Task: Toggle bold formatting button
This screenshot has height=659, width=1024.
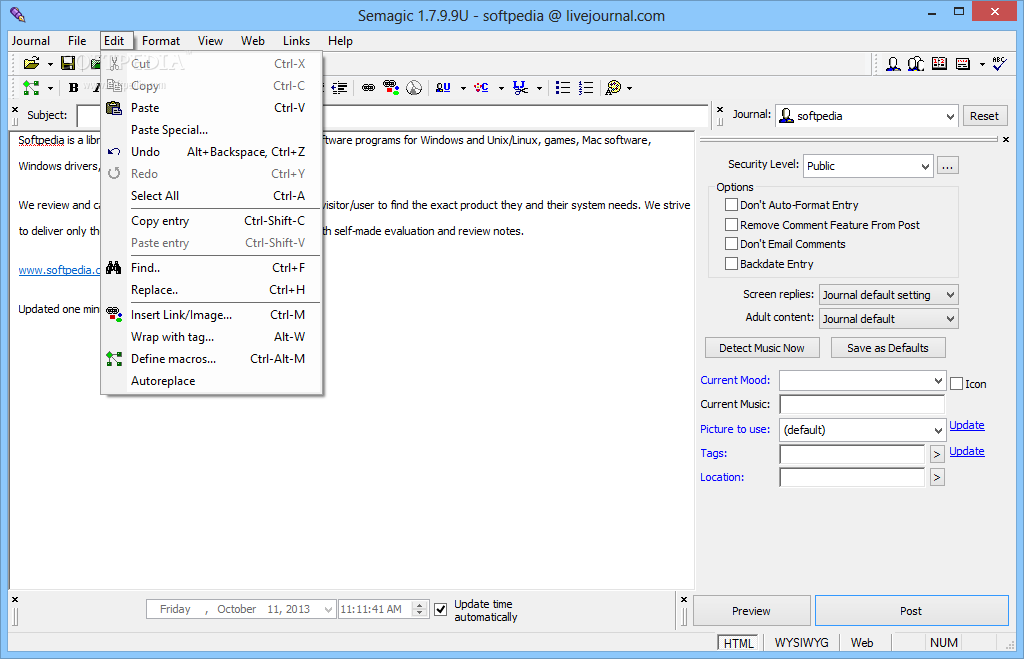Action: point(73,88)
